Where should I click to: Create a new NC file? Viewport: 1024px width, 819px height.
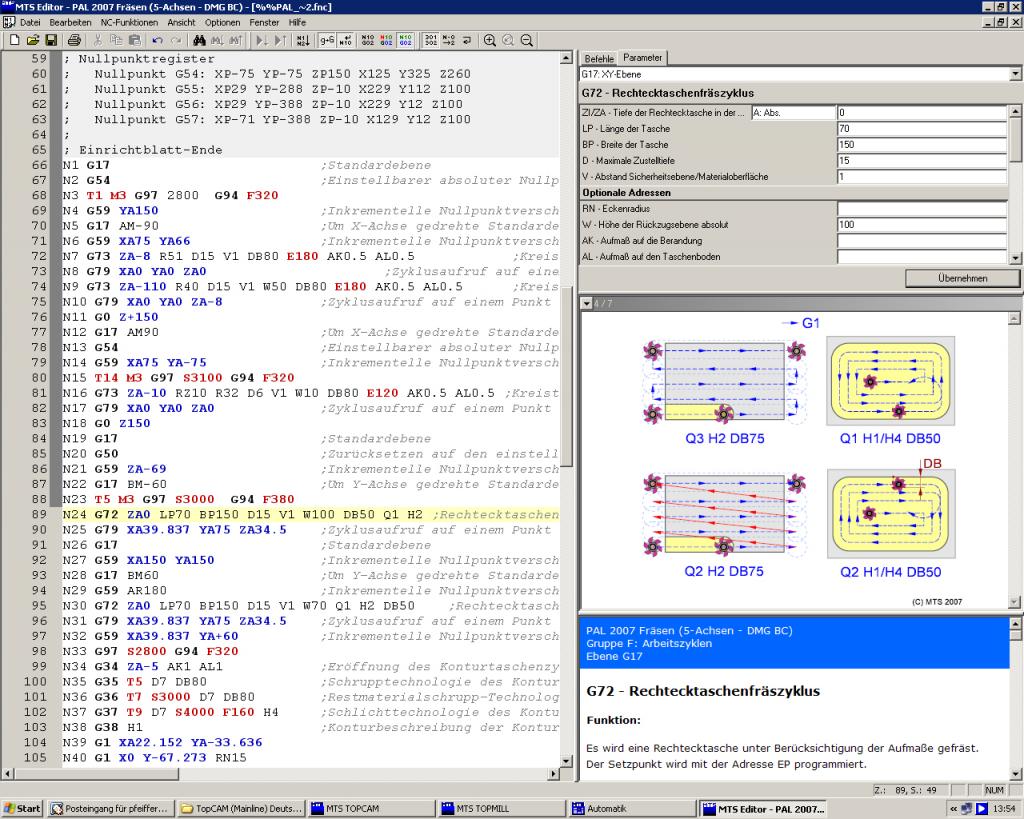[14, 40]
